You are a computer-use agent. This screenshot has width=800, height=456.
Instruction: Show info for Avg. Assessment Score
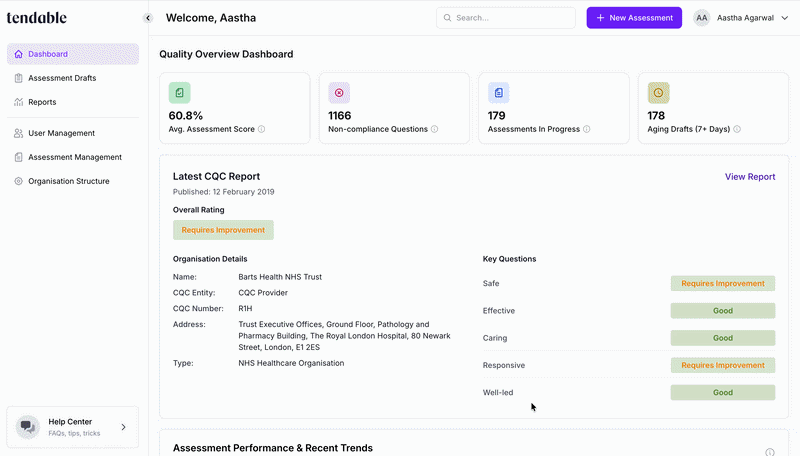(262, 129)
